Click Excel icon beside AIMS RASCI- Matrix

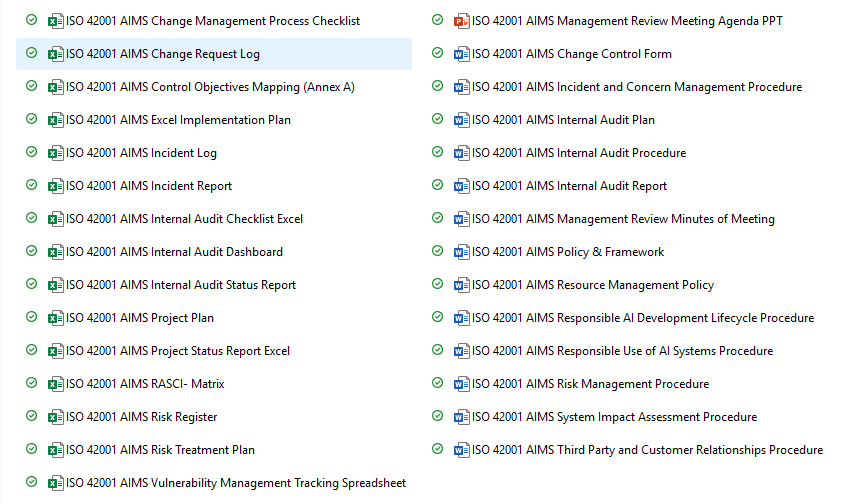(56, 384)
